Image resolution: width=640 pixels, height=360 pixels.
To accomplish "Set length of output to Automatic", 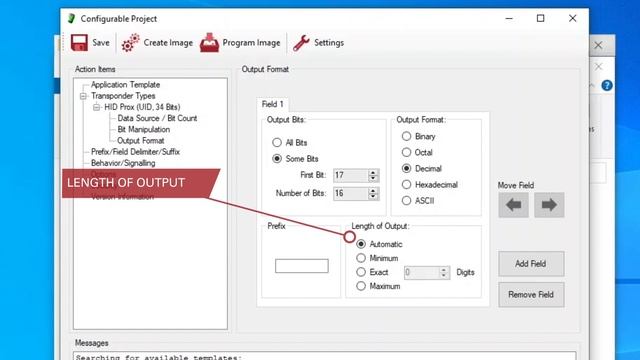I will pos(361,244).
